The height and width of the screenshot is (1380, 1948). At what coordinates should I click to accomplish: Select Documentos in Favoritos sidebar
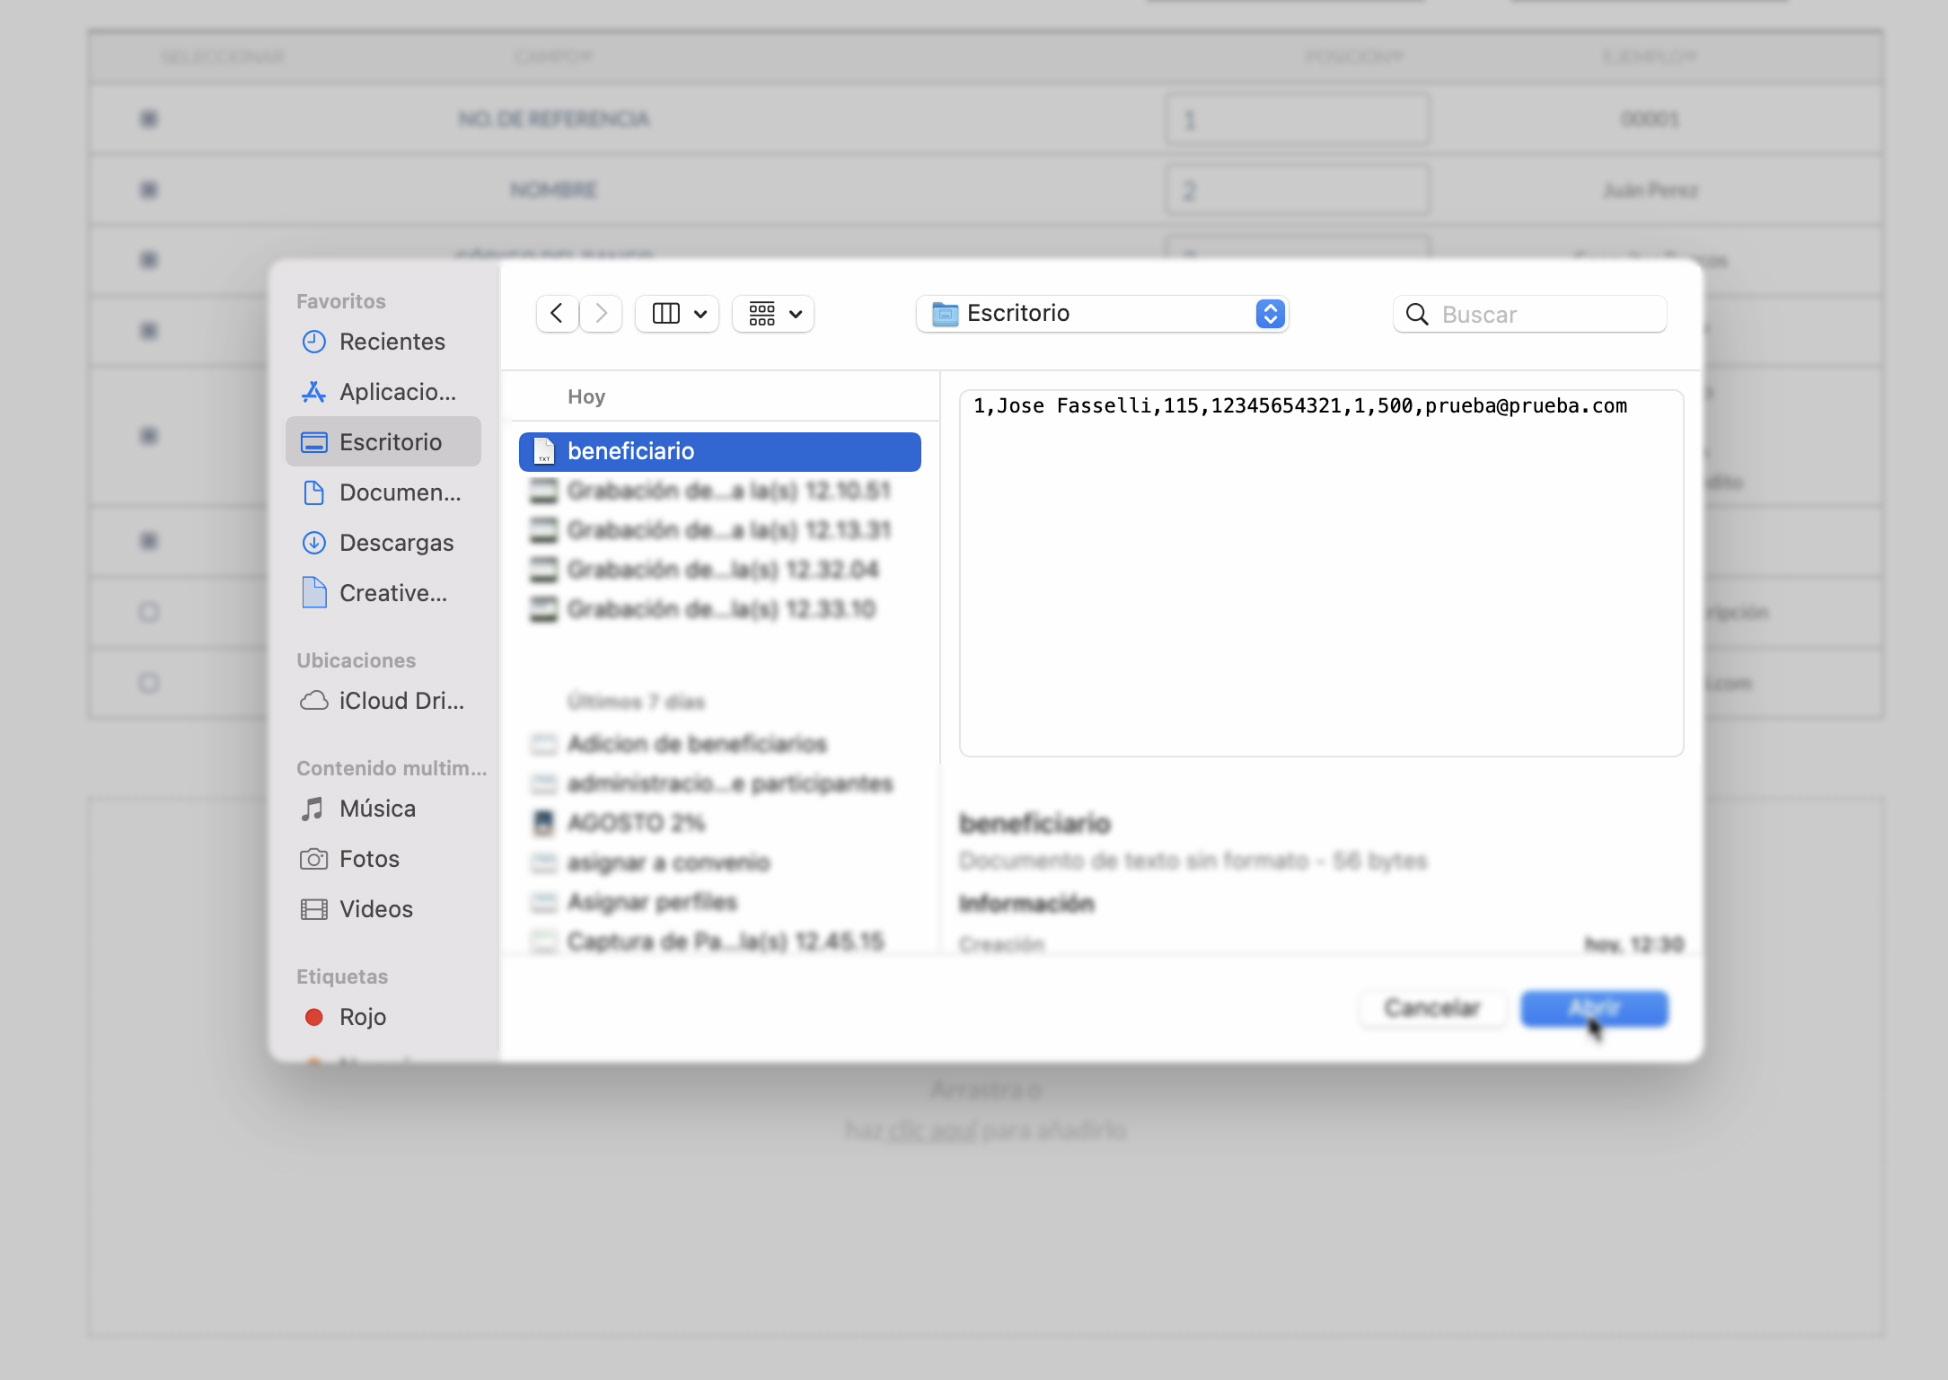tap(398, 493)
